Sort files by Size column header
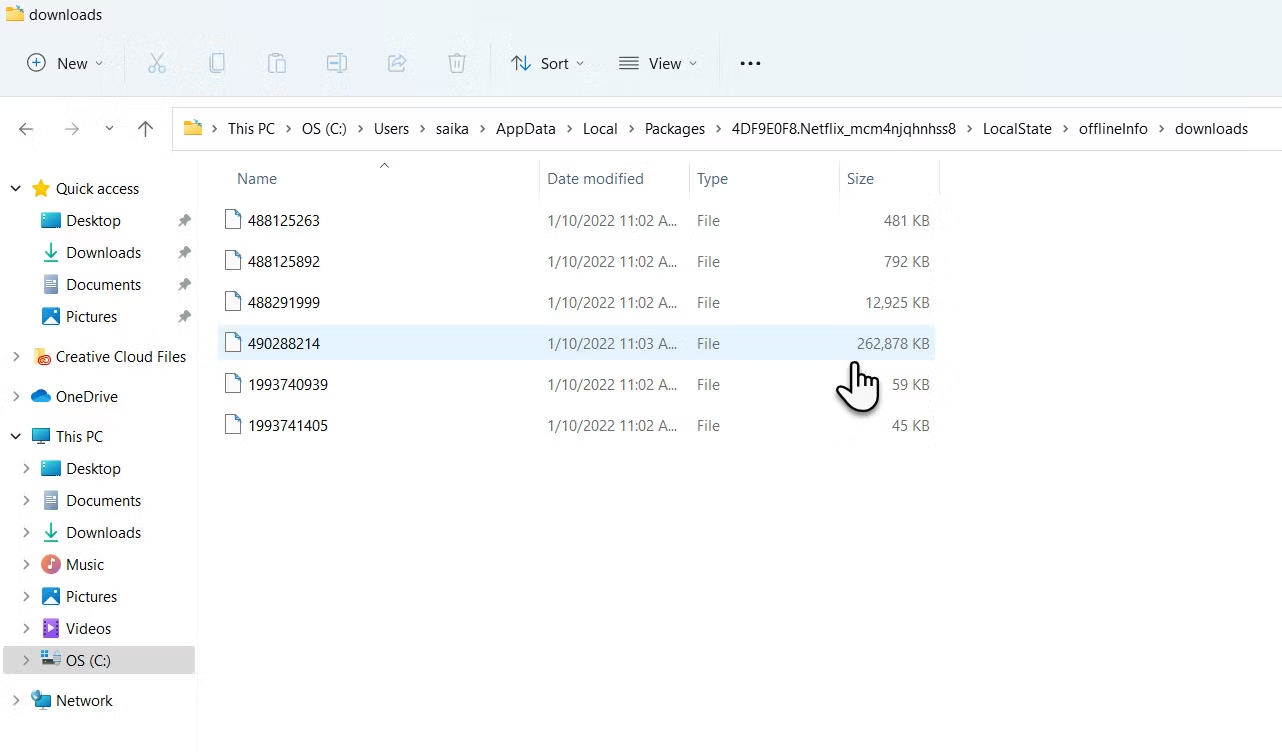Screen dimensions: 1282x752 click(x=860, y=179)
